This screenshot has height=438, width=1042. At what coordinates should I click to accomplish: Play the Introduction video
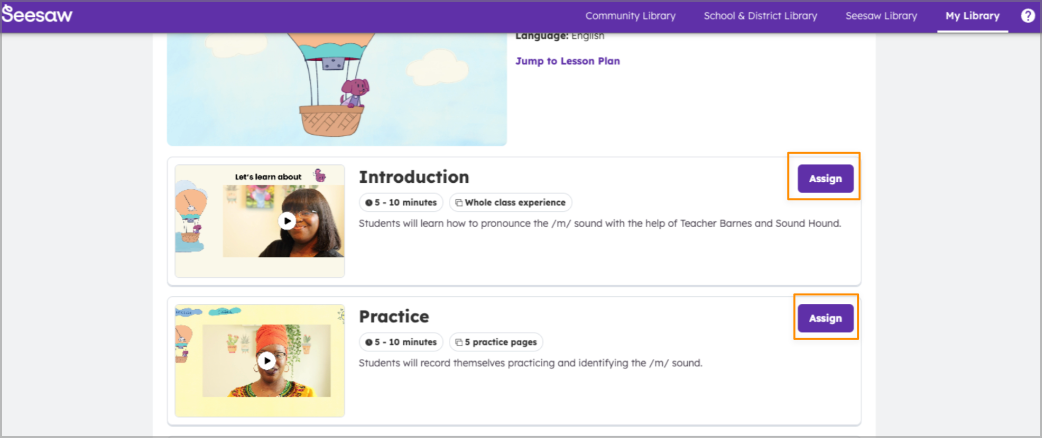coord(287,221)
